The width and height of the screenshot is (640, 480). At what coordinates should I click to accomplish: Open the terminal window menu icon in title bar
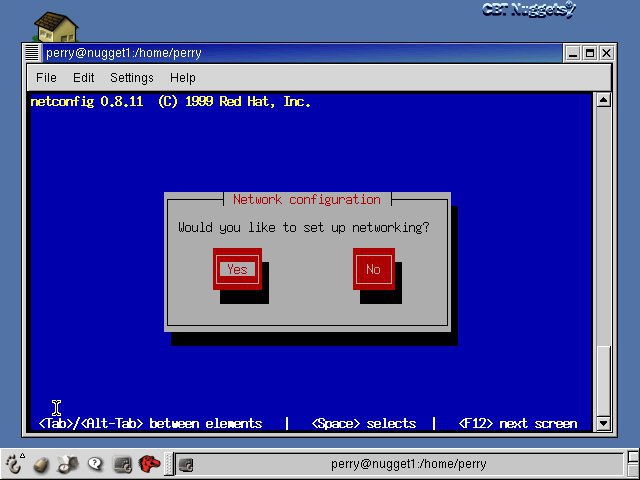tap(32, 53)
